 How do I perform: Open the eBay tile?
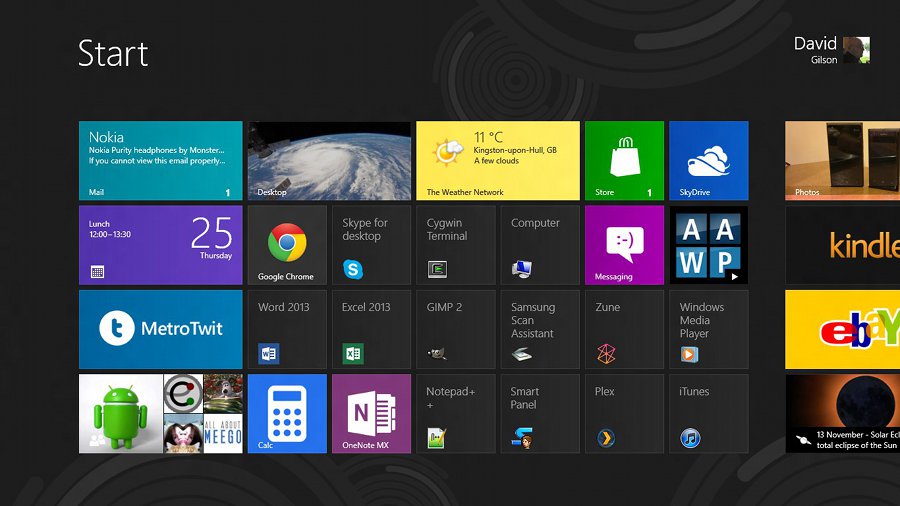(x=843, y=329)
